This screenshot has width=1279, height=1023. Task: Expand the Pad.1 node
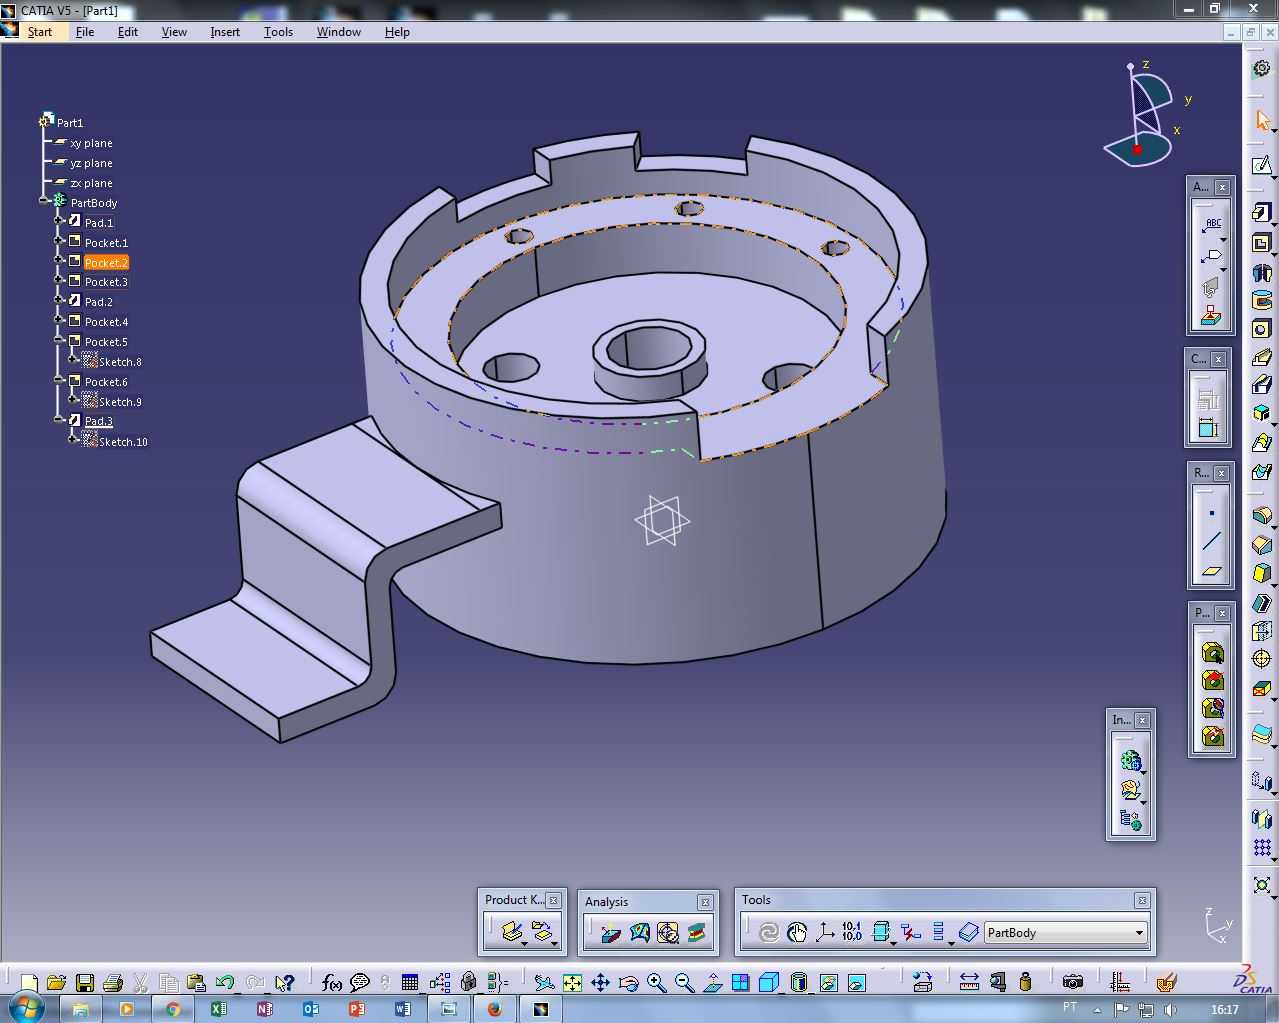click(x=59, y=222)
